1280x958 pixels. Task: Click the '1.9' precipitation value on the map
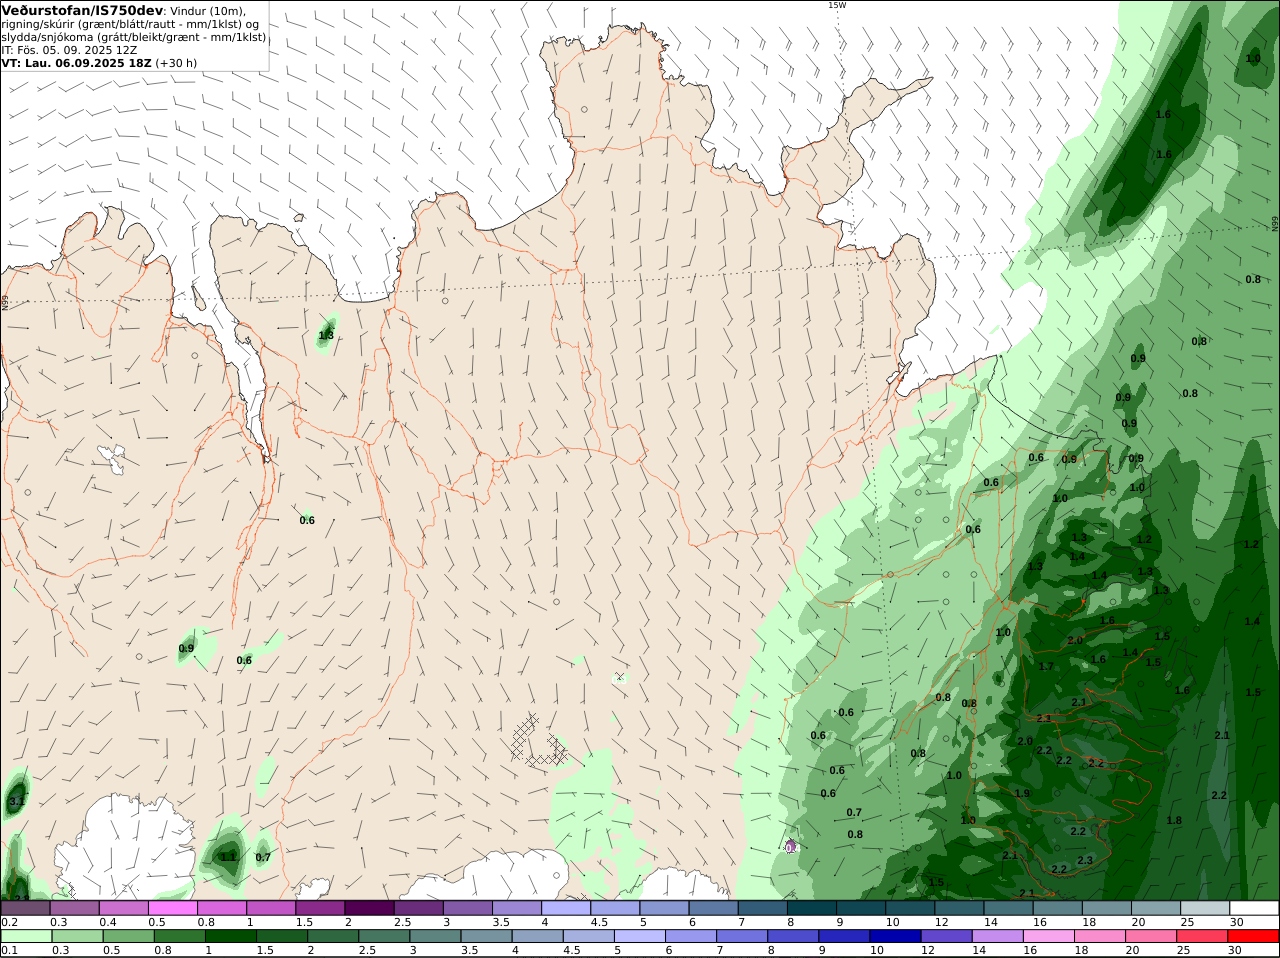click(x=1022, y=793)
